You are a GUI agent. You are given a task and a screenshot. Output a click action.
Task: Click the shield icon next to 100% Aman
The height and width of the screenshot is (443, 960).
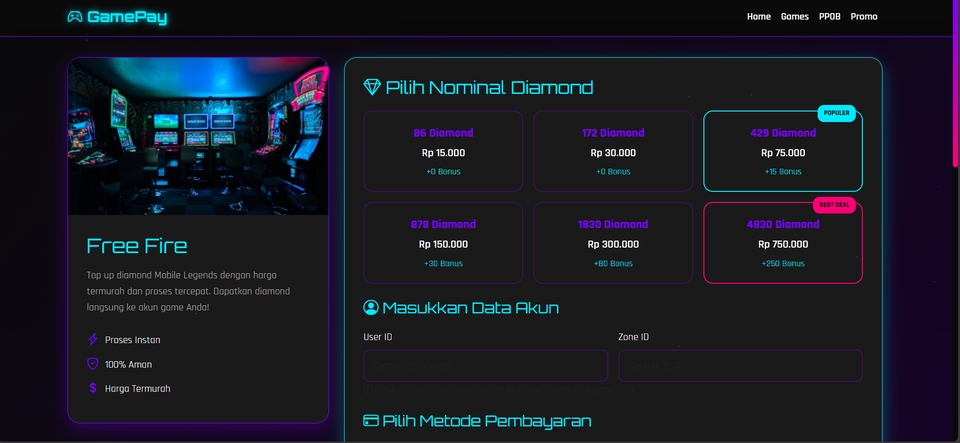93,364
